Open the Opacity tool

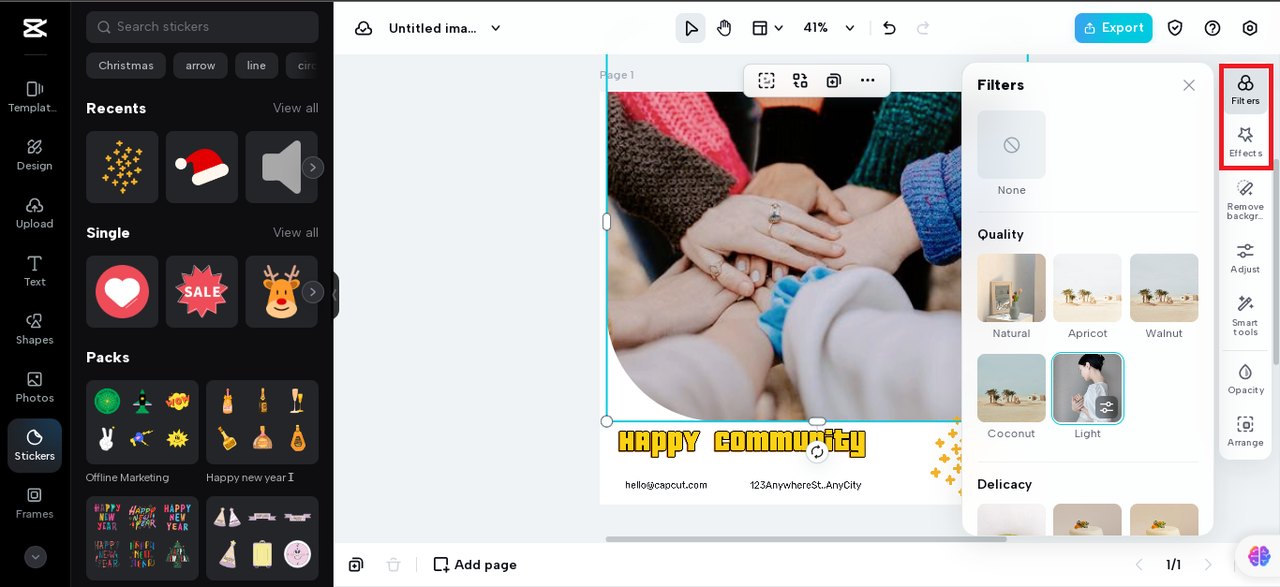tap(1245, 379)
